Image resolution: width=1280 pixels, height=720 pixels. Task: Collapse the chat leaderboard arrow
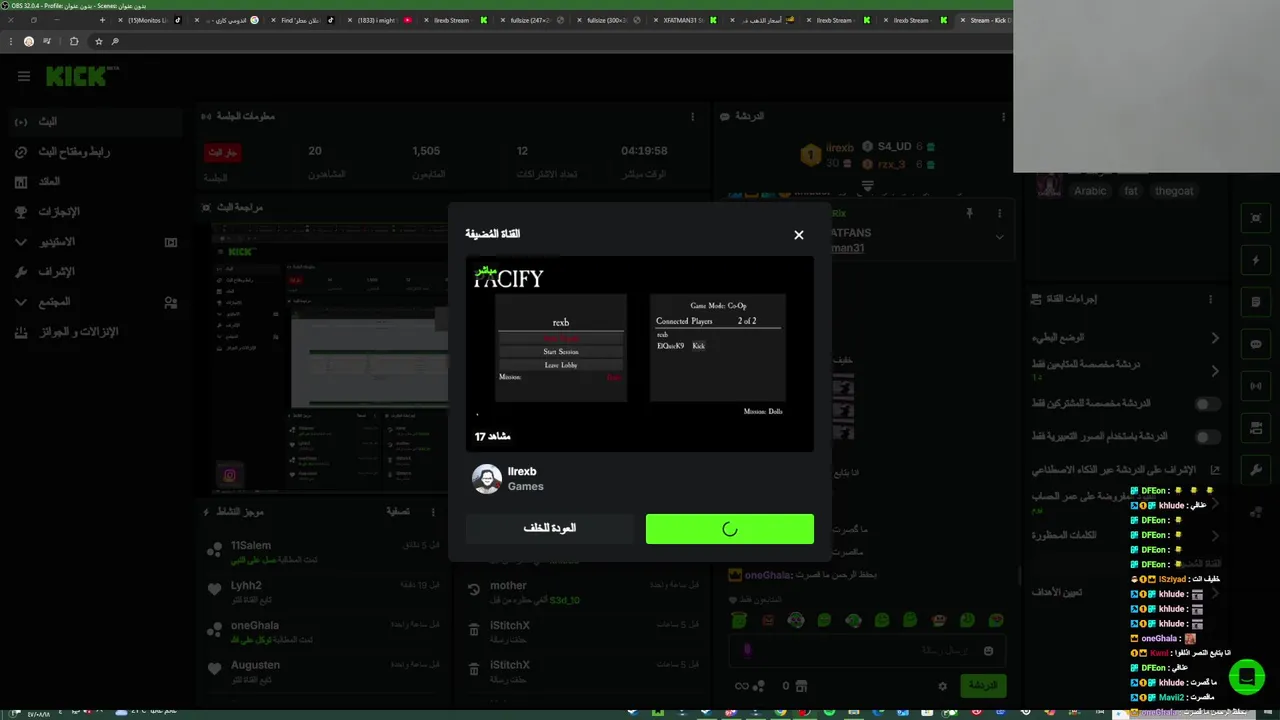tap(868, 186)
